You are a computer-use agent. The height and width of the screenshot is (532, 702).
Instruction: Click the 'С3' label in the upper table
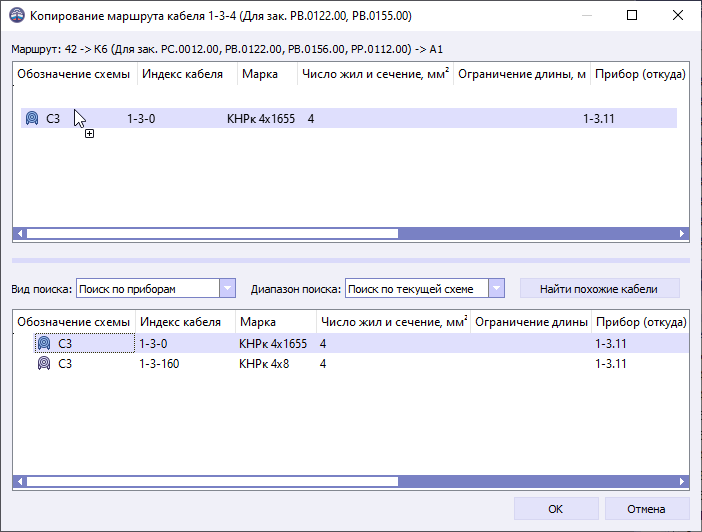click(x=53, y=119)
